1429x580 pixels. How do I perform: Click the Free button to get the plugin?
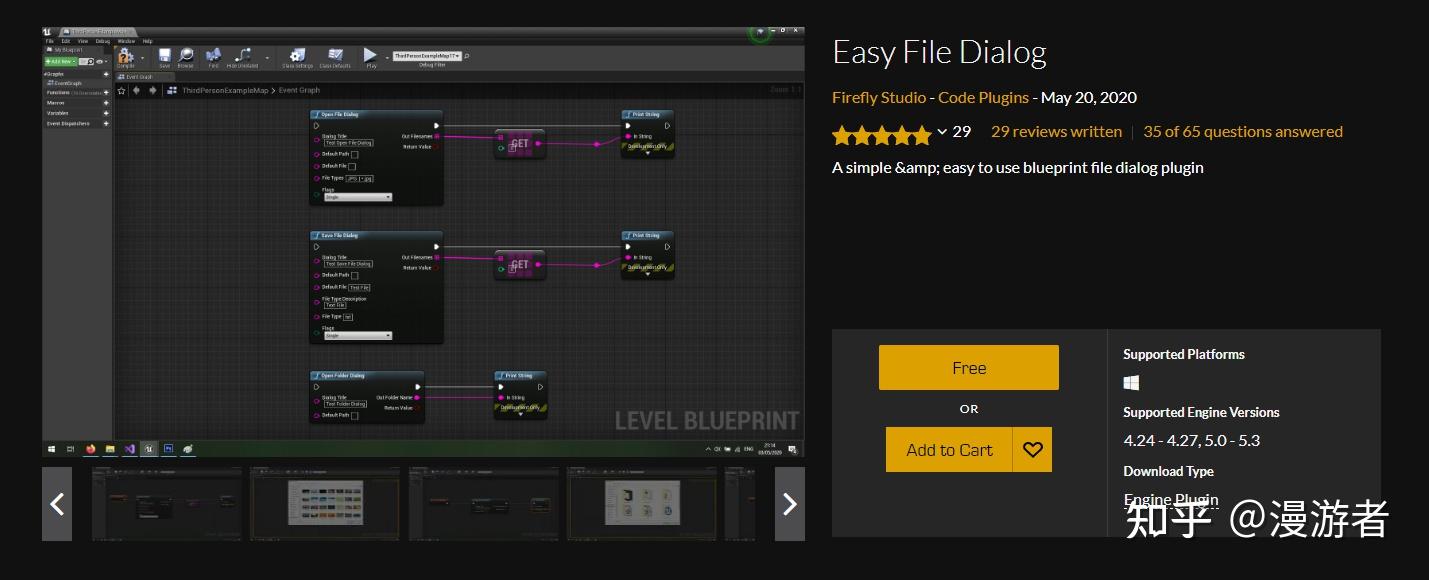pos(968,367)
